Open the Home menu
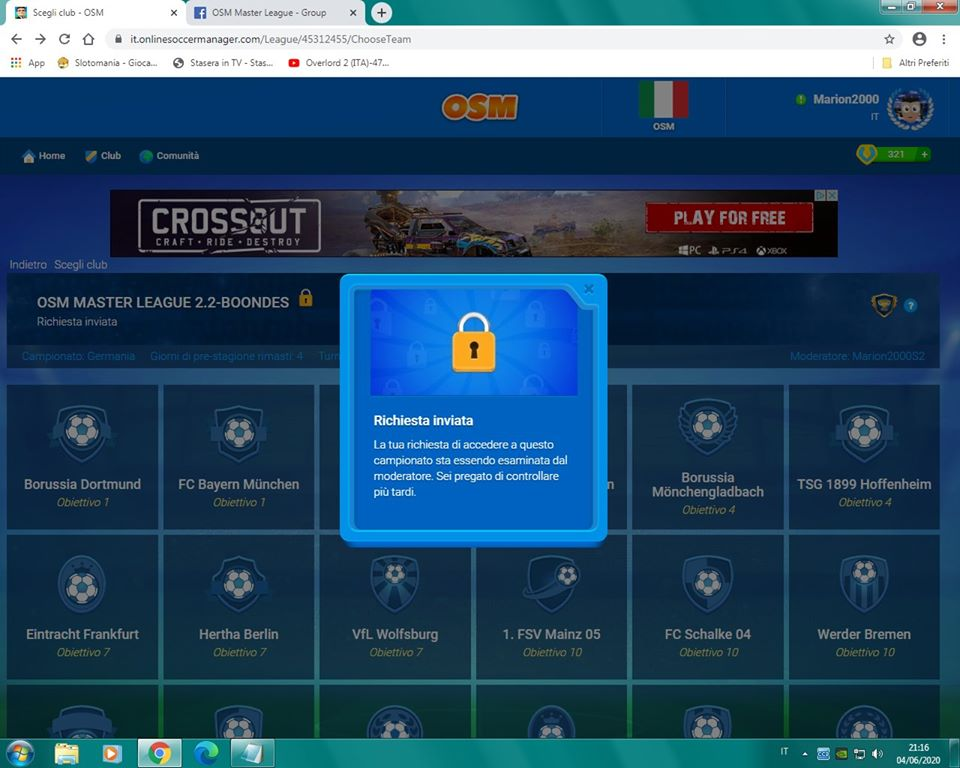Image resolution: width=960 pixels, height=768 pixels. (x=43, y=156)
